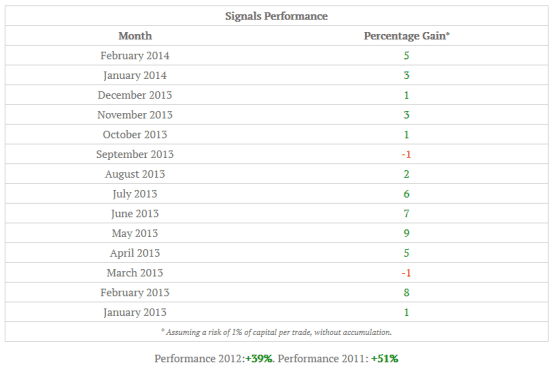Click the February 2014 row label
Image resolution: width=554 pixels, height=367 pixels.
point(135,56)
